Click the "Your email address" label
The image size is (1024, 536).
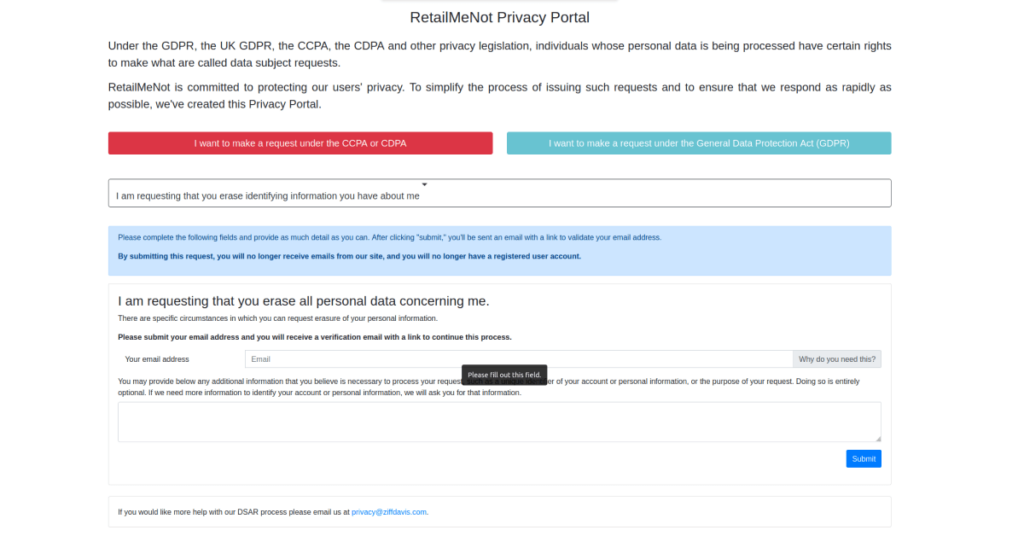157,359
